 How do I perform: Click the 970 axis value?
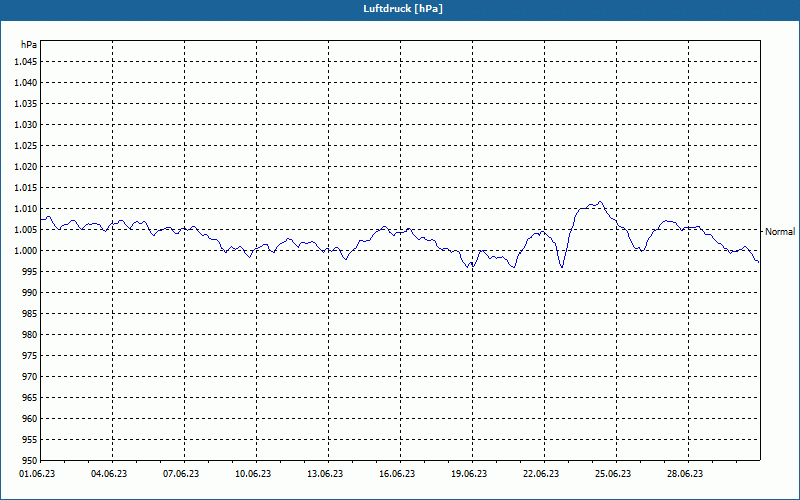30,377
